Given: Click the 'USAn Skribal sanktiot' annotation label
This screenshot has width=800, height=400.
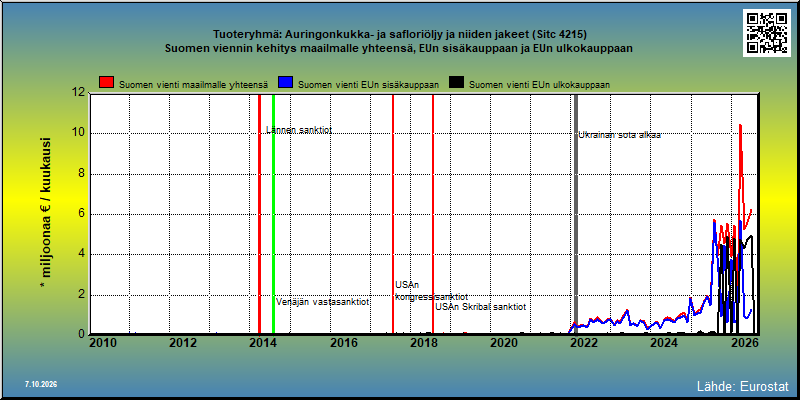Looking at the screenshot, I should (481, 307).
